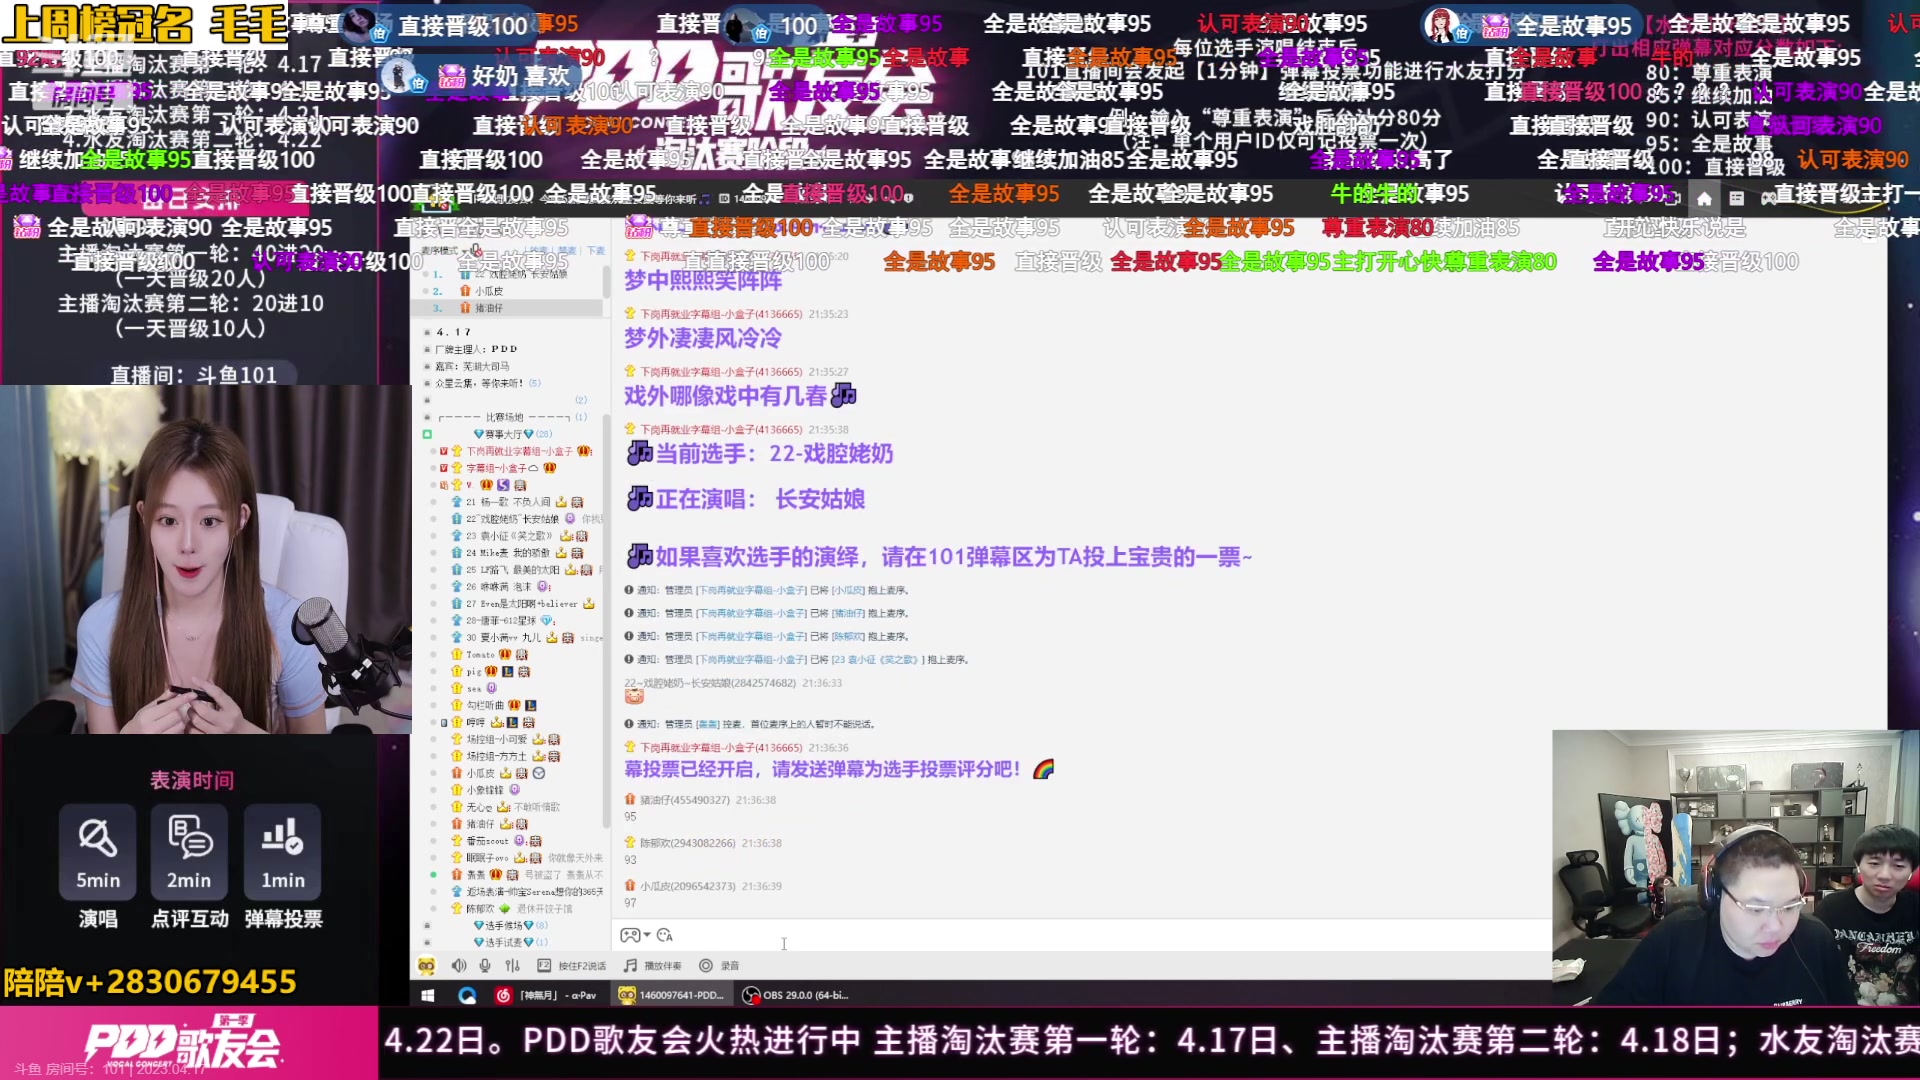Click the 2min 点评互动 comment icon
Screen dimensions: 1920x1080
click(189, 852)
